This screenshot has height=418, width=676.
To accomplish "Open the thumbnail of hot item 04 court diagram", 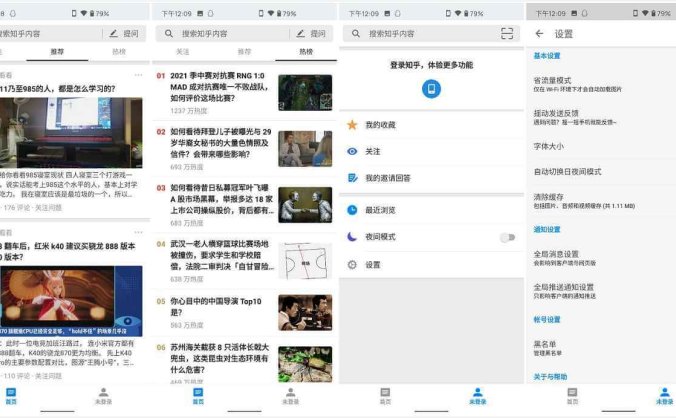I will pyautogui.click(x=305, y=261).
